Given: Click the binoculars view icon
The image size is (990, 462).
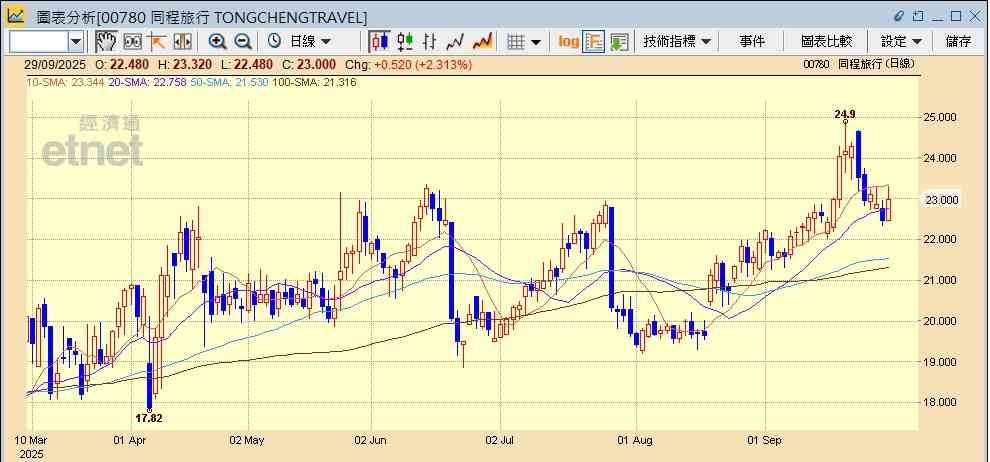Looking at the screenshot, I should click(133, 42).
